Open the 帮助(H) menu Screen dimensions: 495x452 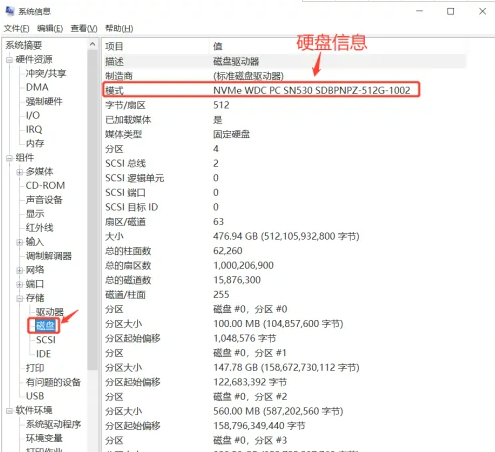point(119,29)
